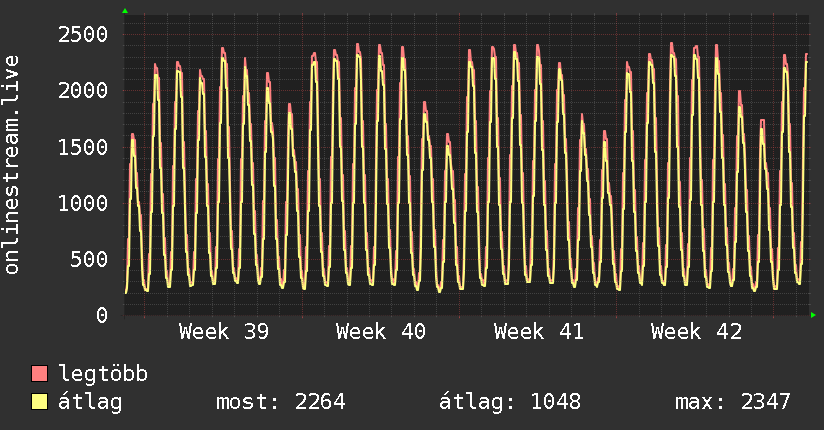The width and height of the screenshot is (824, 430).
Task: Click the onlinestream.live vertical axis title
Action: (x=11, y=165)
